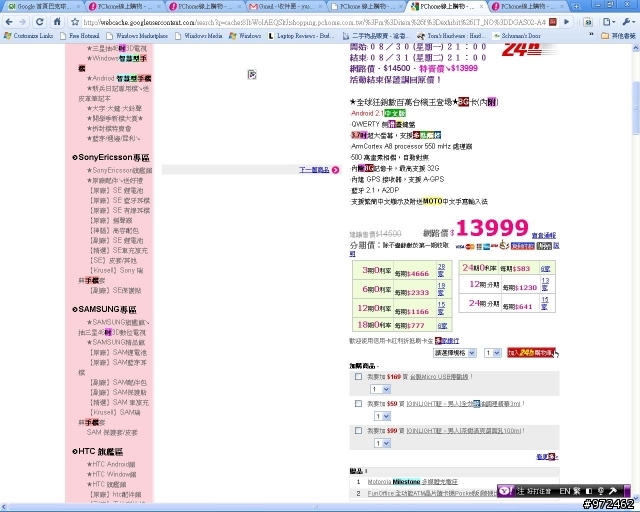Open the page menu document icon
The height and width of the screenshot is (512, 640).
(609, 22)
